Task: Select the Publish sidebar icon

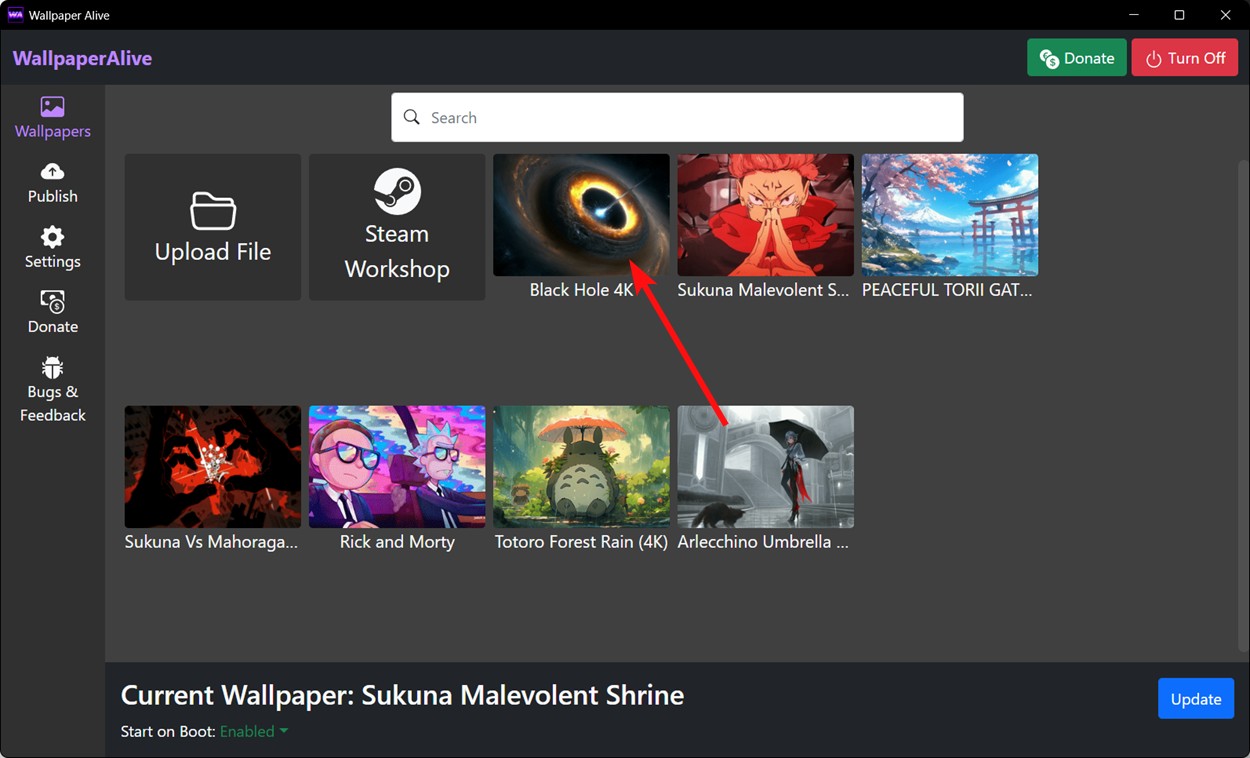Action: [52, 183]
